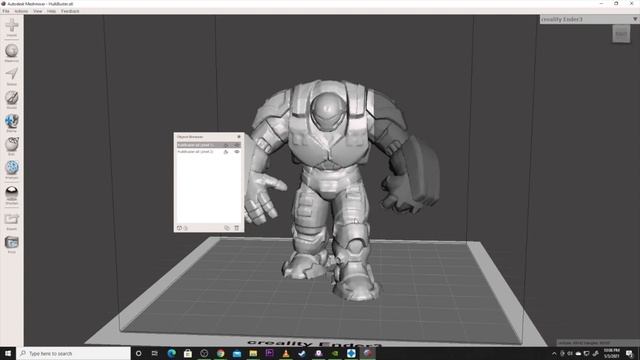Open the notification center
The height and width of the screenshot is (360, 640).
coord(629,353)
